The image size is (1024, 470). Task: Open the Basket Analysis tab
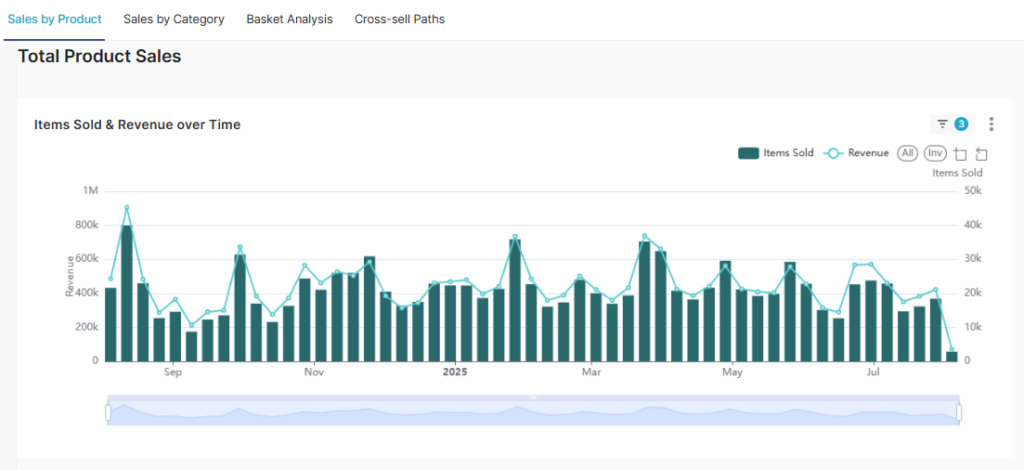pos(289,19)
